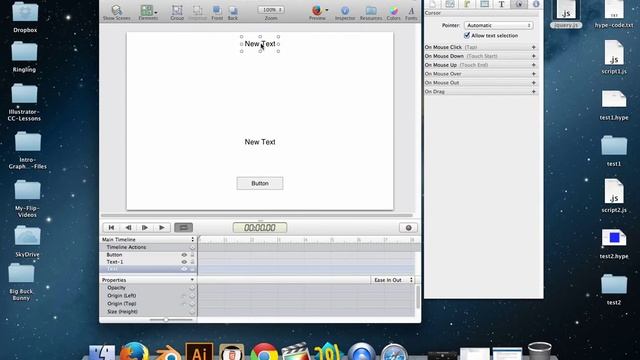Step back one frame in timeline

point(128,228)
